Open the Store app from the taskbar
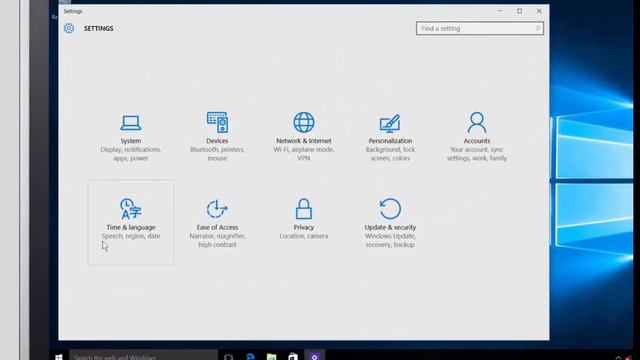This screenshot has height=360, width=640. [x=293, y=356]
